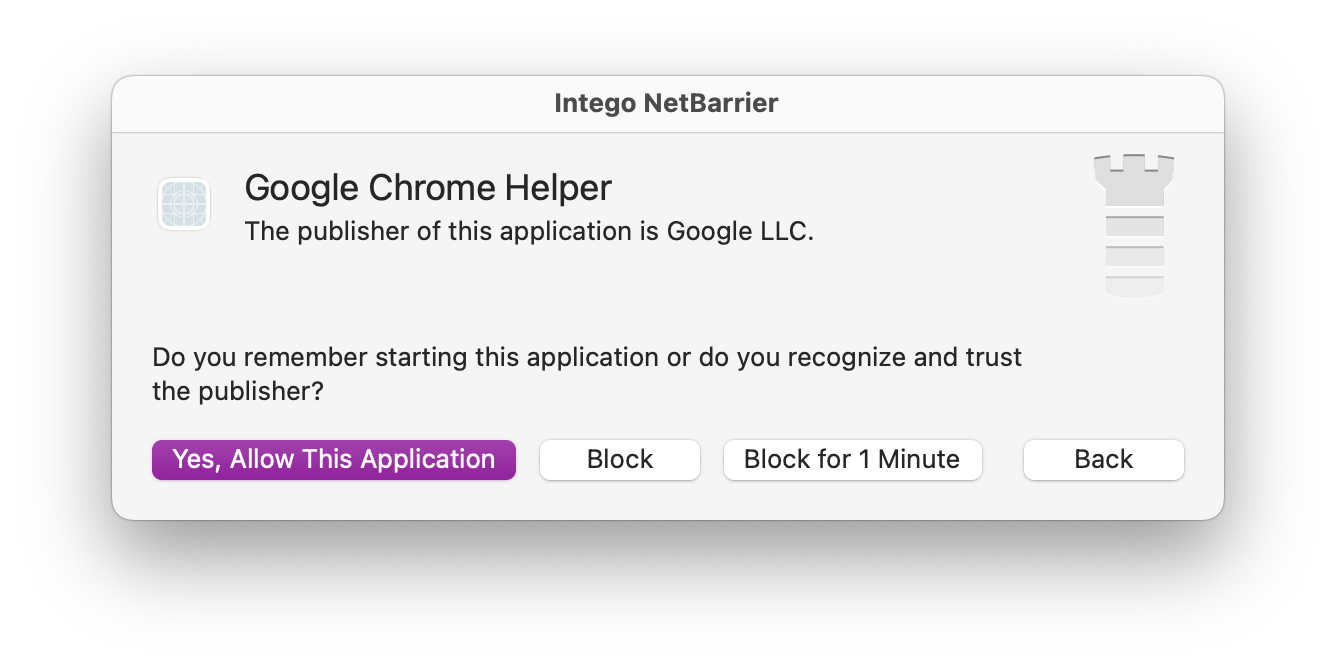Viewport: 1336px width, 668px height.
Task: Click the Google Chrome Helper app icon
Action: [x=184, y=204]
